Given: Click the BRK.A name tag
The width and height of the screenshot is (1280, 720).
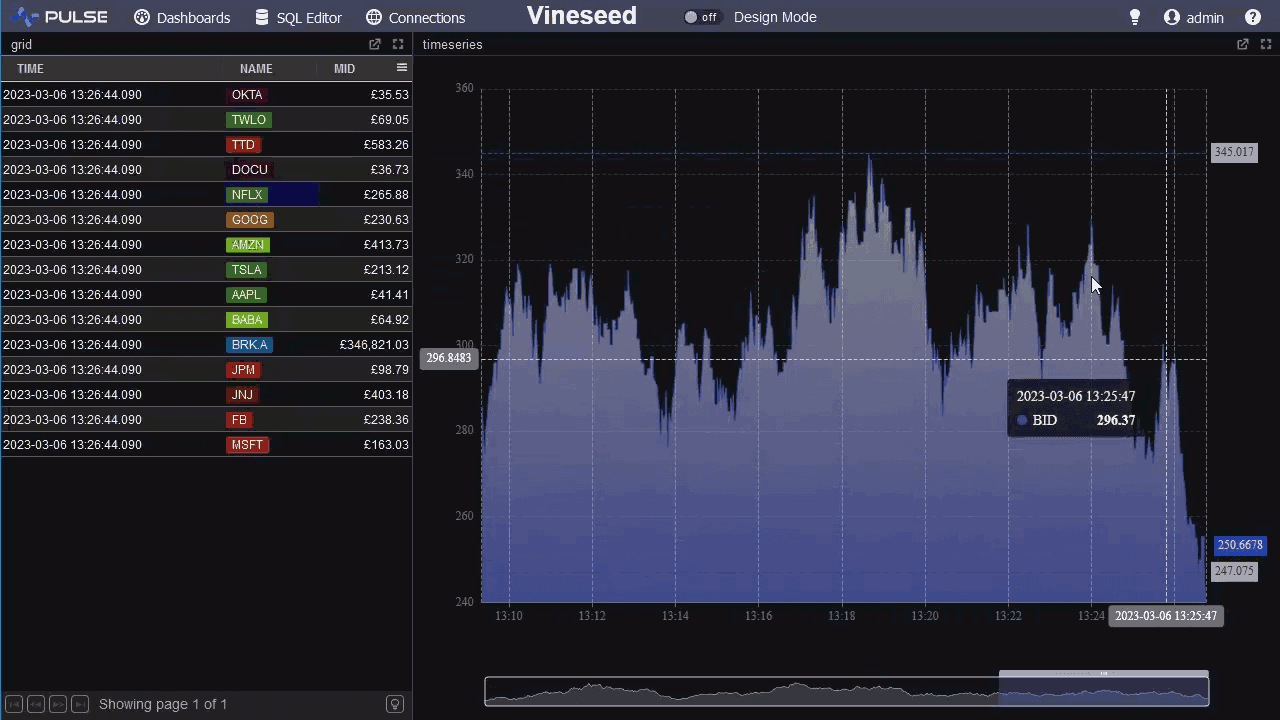Looking at the screenshot, I should click(x=249, y=345).
